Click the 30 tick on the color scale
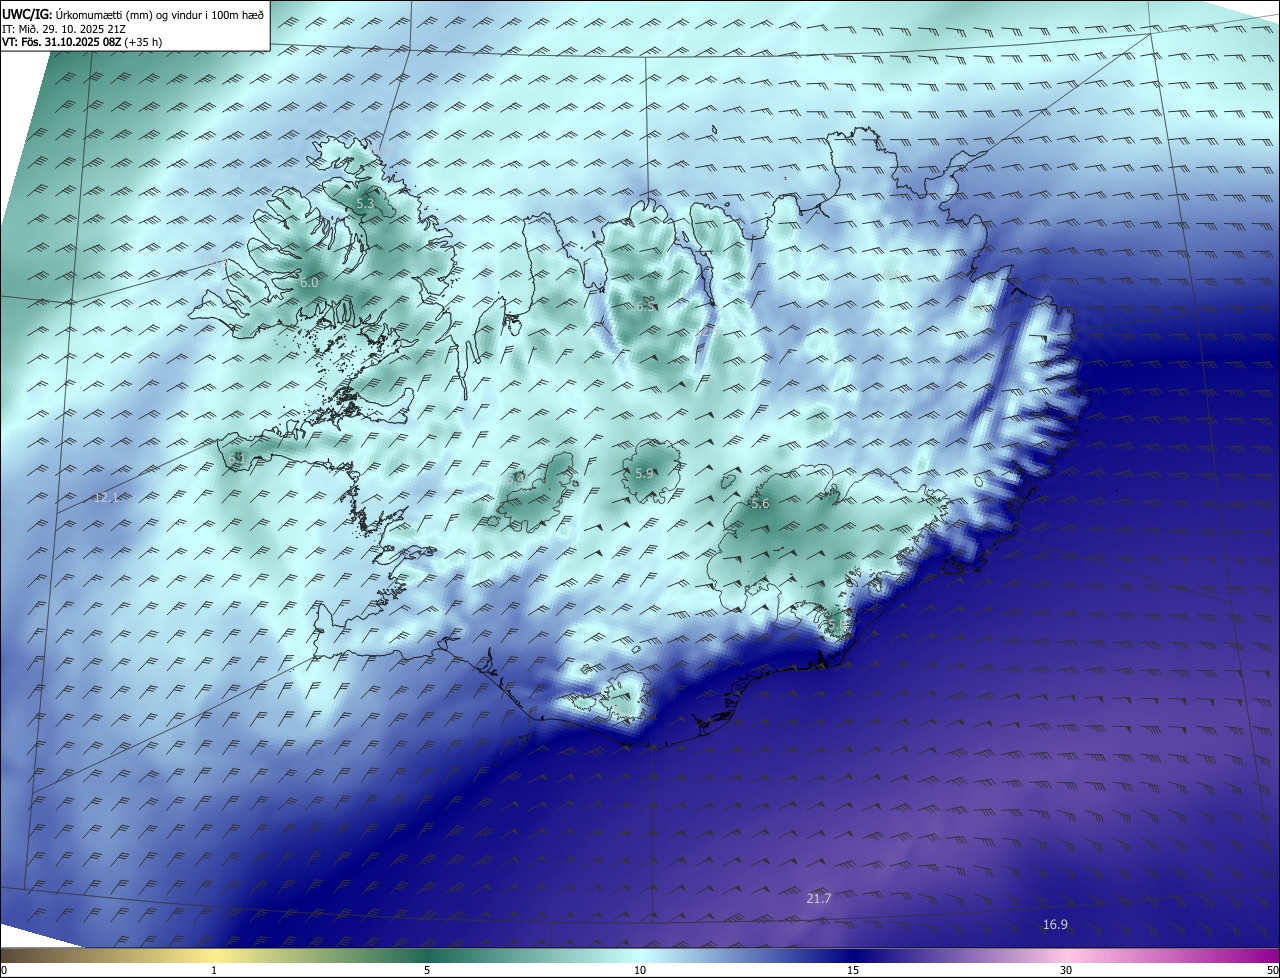1280x978 pixels. pyautogui.click(x=1066, y=970)
